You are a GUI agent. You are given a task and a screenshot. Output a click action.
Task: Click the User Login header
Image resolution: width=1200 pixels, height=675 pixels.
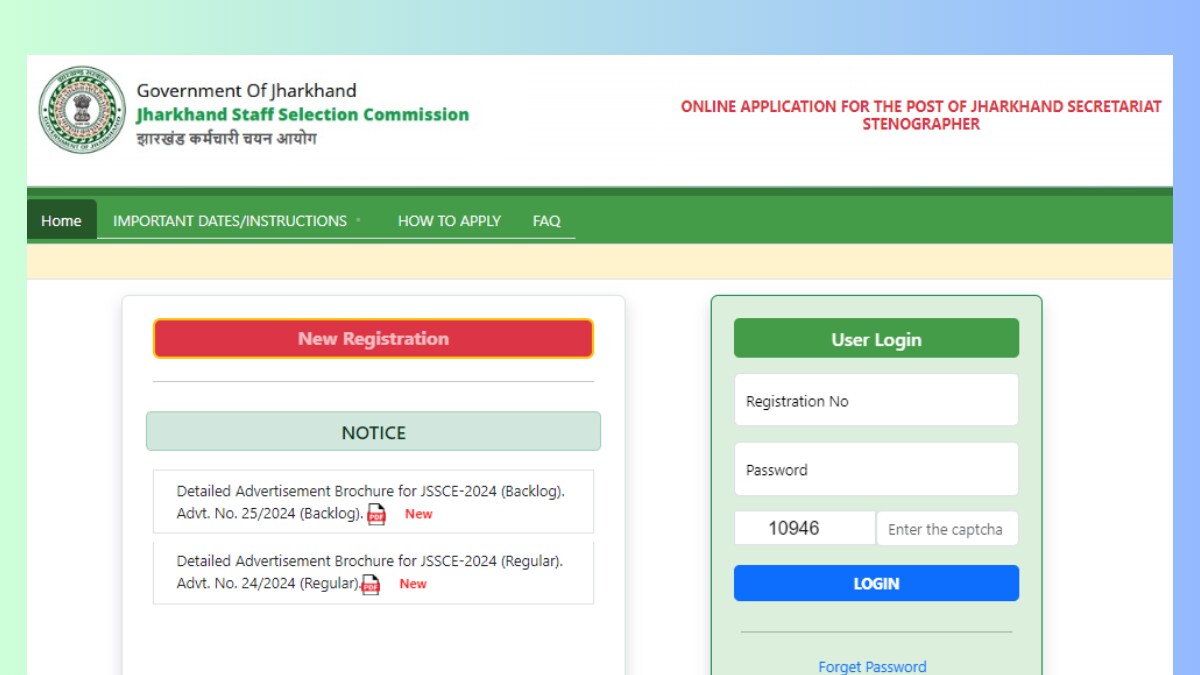pyautogui.click(x=876, y=339)
